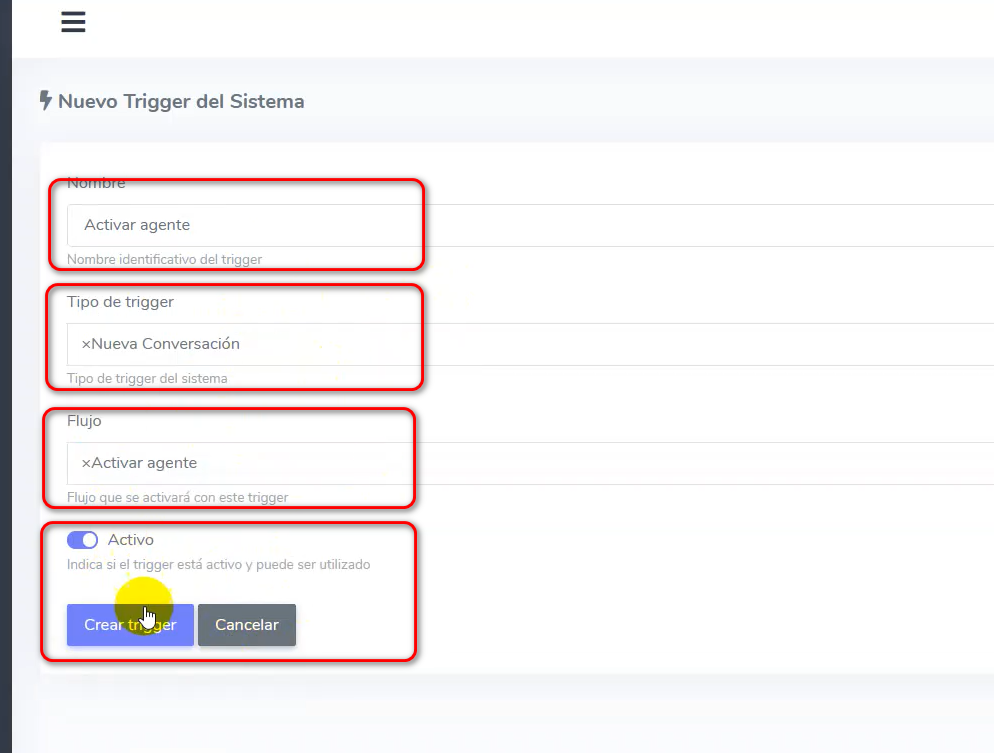Click the hint 'Tipo de trigger del sistema'

tap(147, 379)
